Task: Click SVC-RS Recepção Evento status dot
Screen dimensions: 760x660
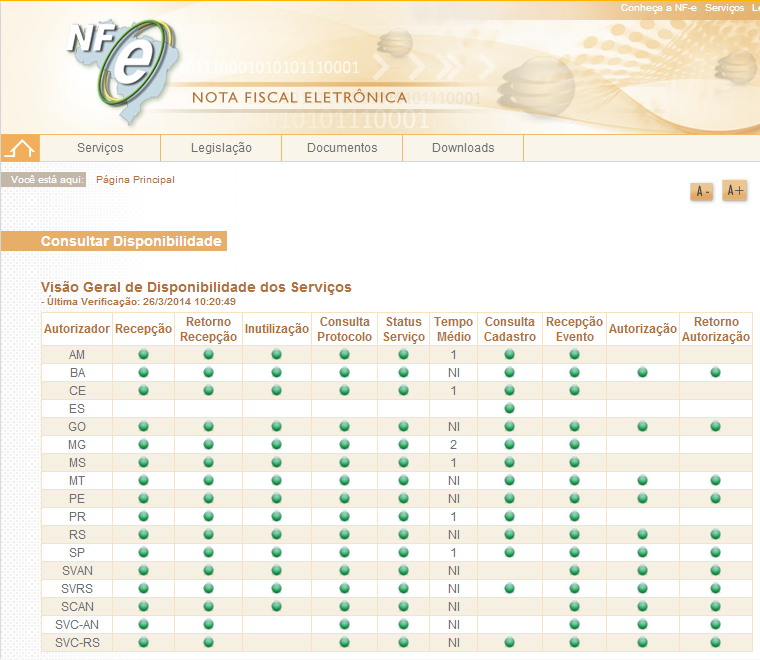Action: [574, 642]
